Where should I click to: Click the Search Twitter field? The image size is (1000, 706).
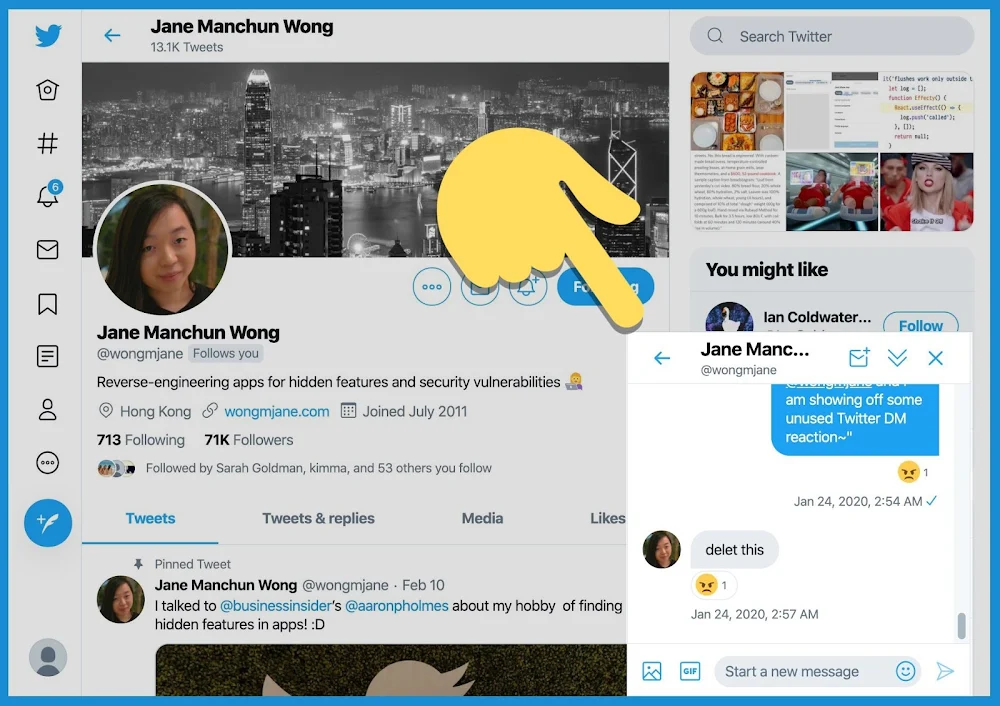(x=832, y=36)
